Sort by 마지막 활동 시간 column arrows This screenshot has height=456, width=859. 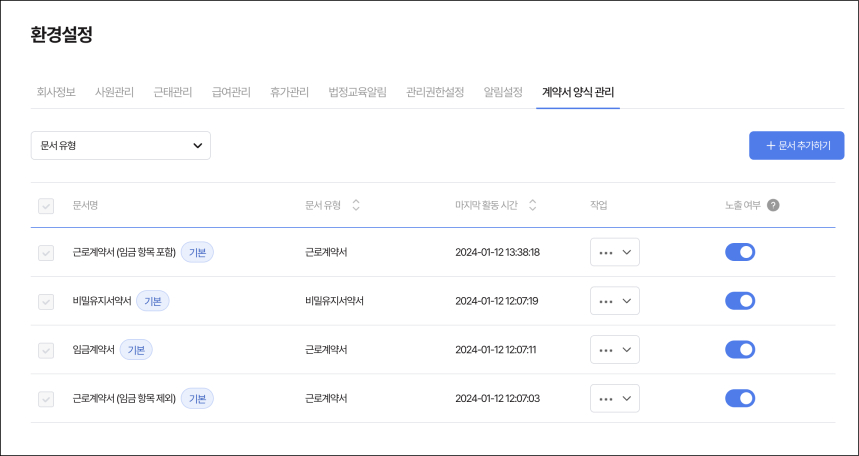(x=532, y=205)
